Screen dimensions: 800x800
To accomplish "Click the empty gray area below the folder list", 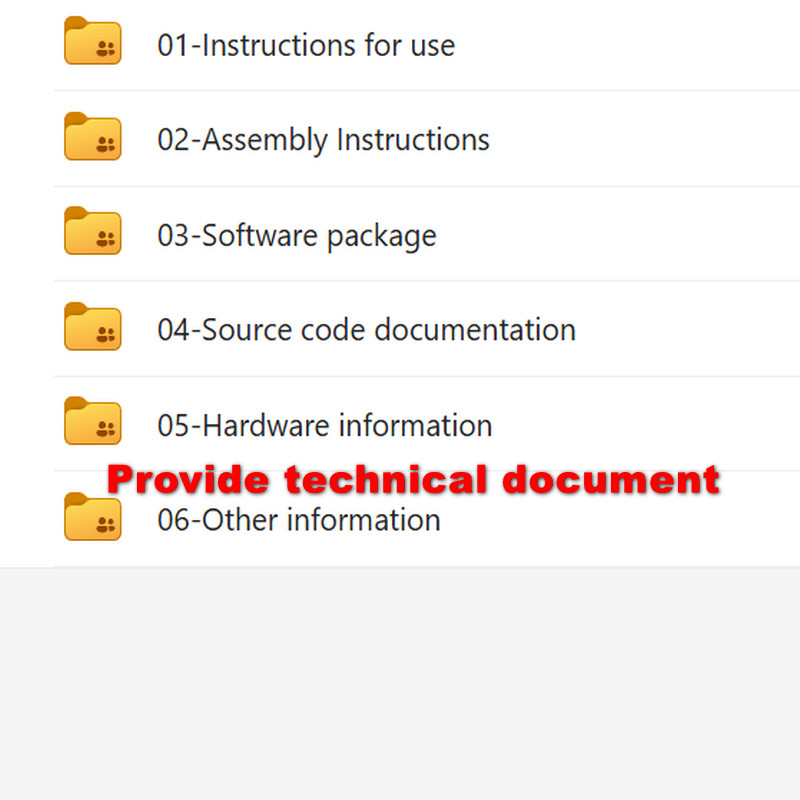I will 400,684.
